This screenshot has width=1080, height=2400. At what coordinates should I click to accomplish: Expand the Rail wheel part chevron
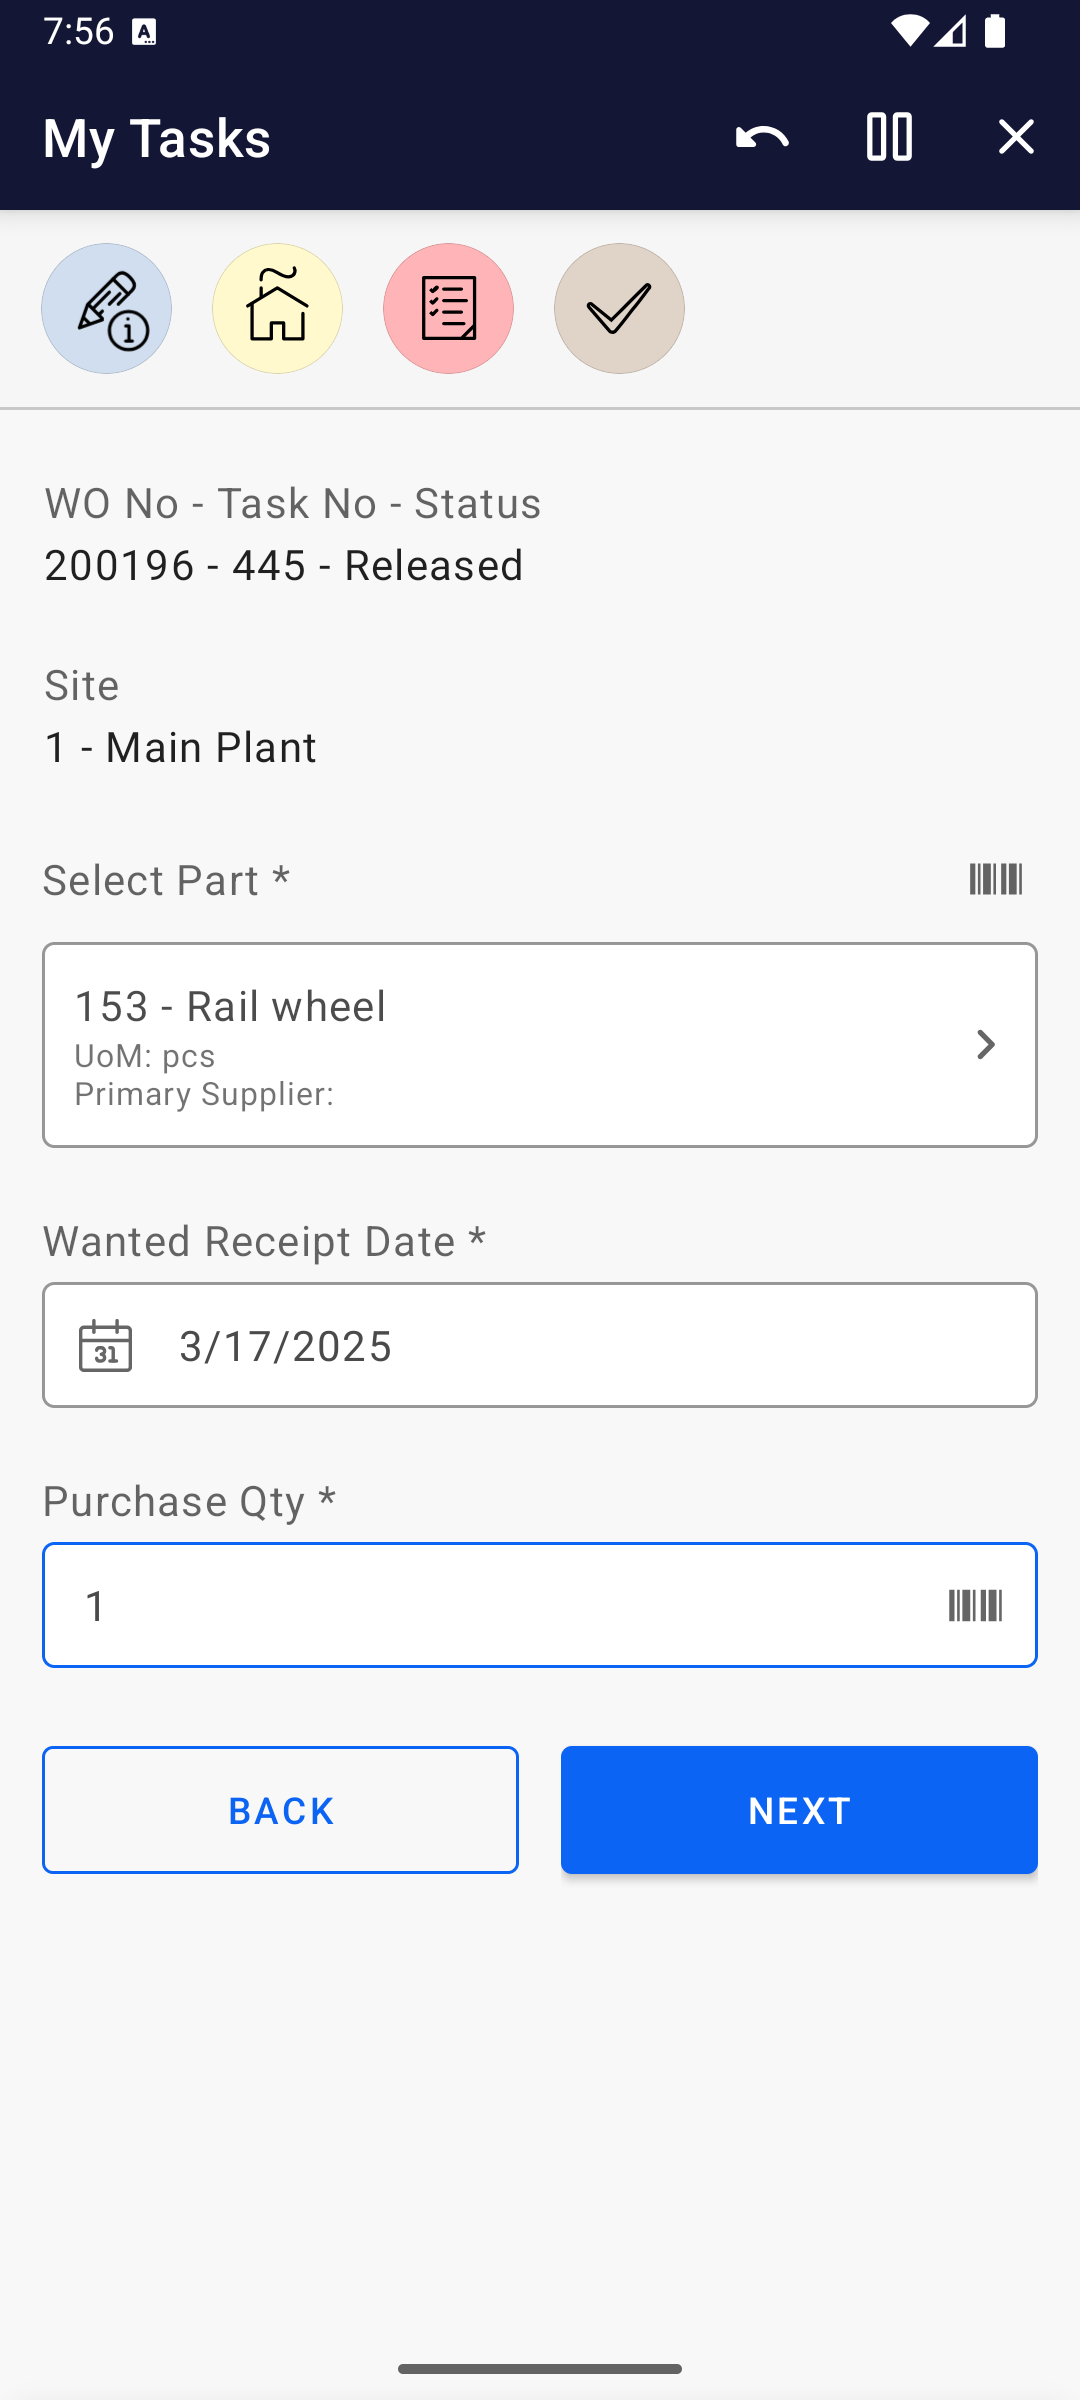(986, 1045)
